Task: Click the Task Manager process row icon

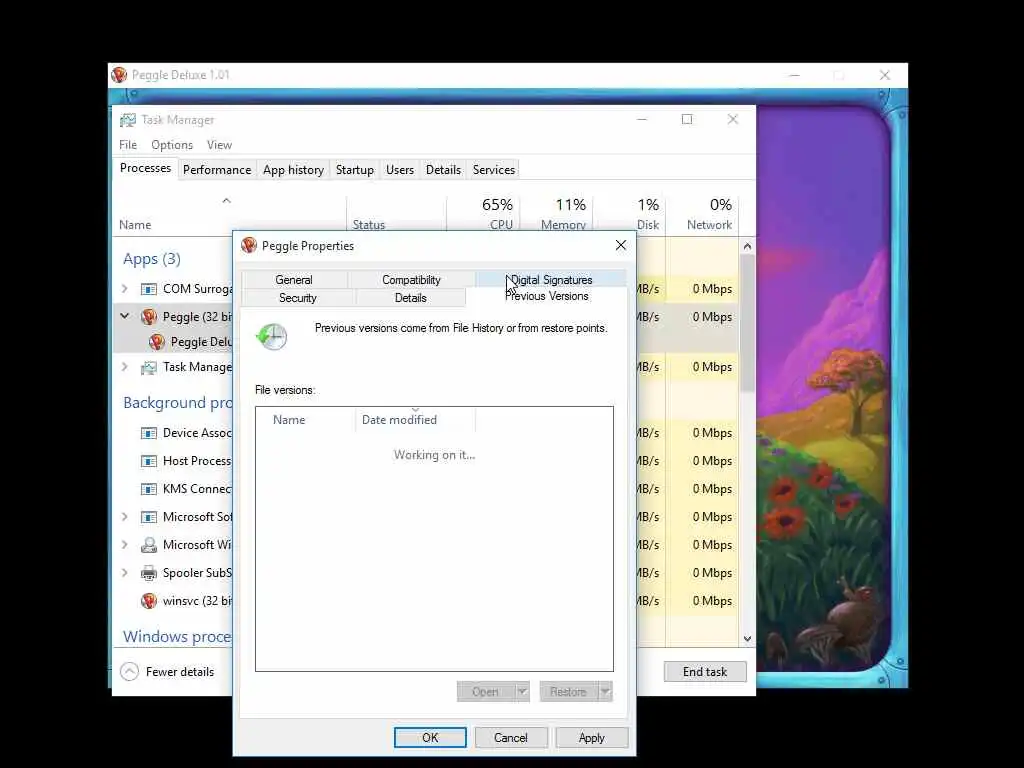Action: pos(149,367)
